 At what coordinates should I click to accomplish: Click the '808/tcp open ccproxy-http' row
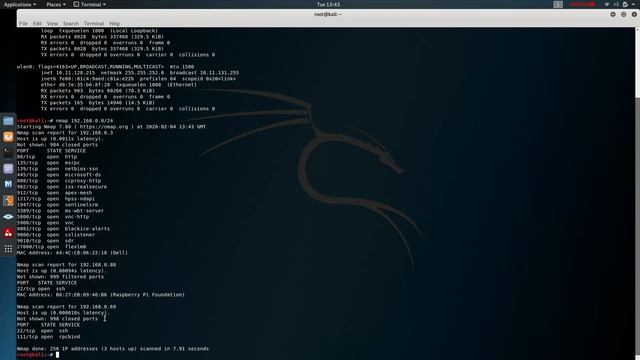59,180
